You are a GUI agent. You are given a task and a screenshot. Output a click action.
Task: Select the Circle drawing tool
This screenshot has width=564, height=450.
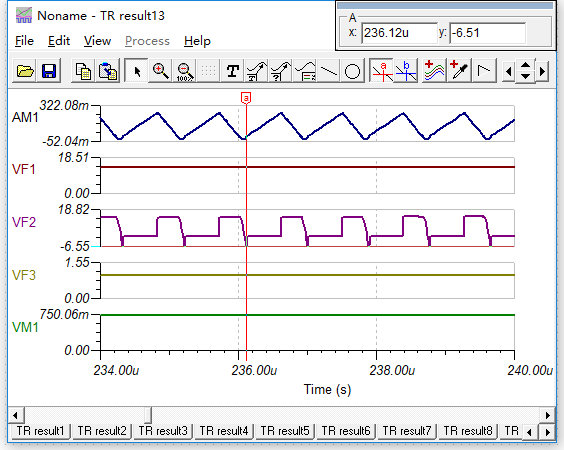click(x=352, y=71)
